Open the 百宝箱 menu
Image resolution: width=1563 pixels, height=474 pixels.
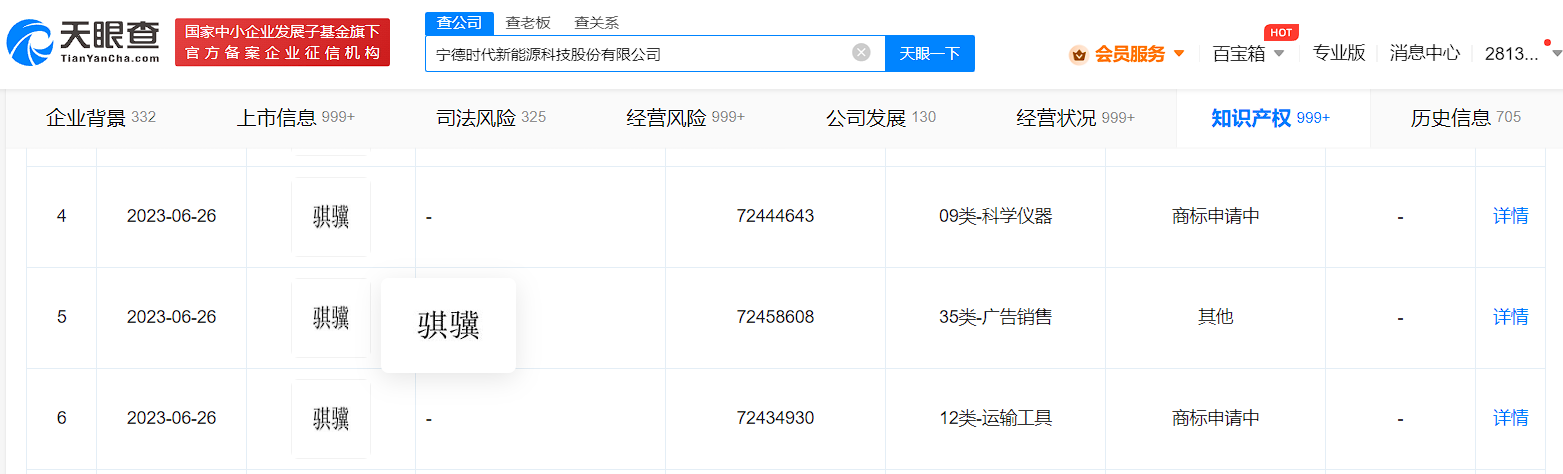point(1238,54)
